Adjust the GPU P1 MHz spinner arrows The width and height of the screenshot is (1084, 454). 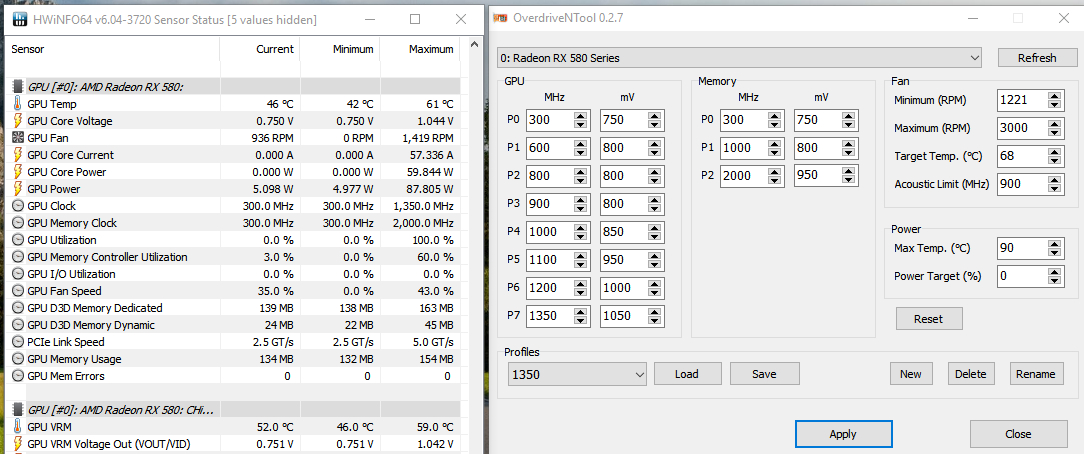click(x=582, y=148)
